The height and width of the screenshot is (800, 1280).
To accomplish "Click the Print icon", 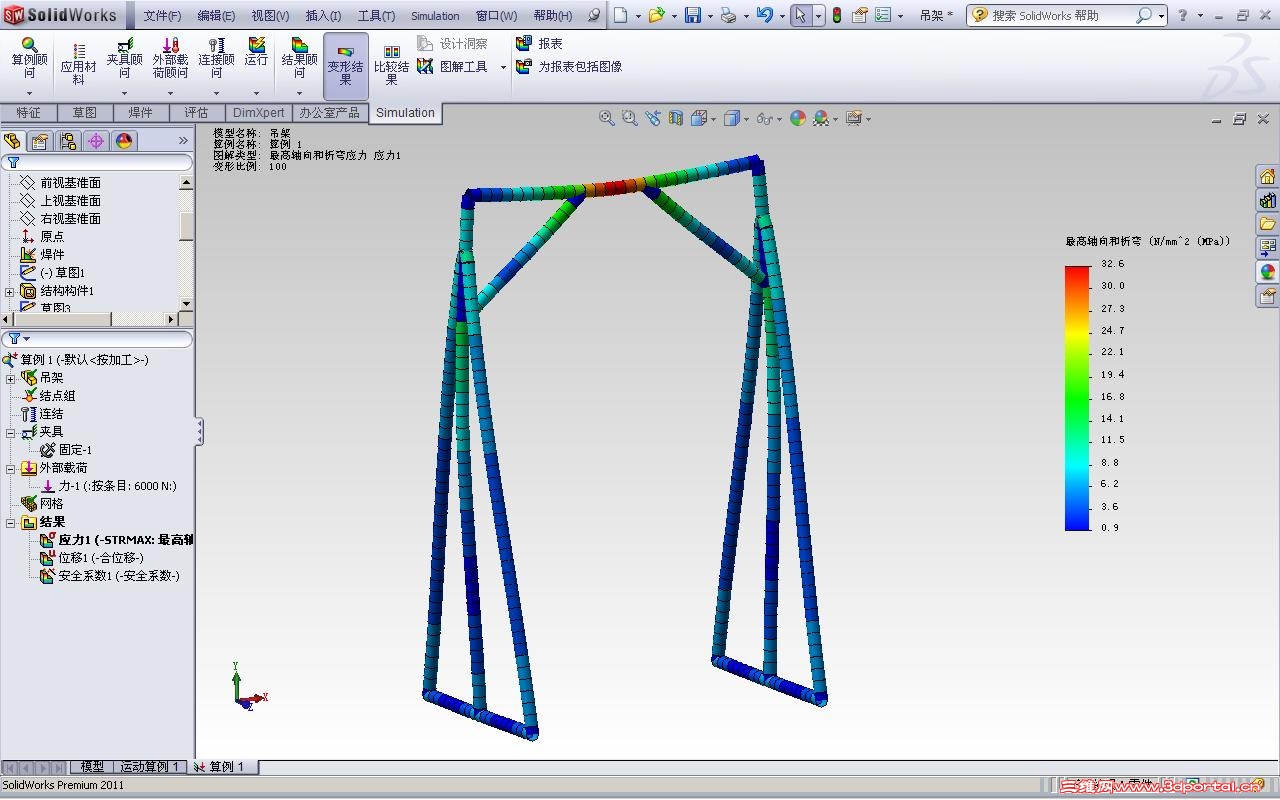I will click(x=728, y=15).
